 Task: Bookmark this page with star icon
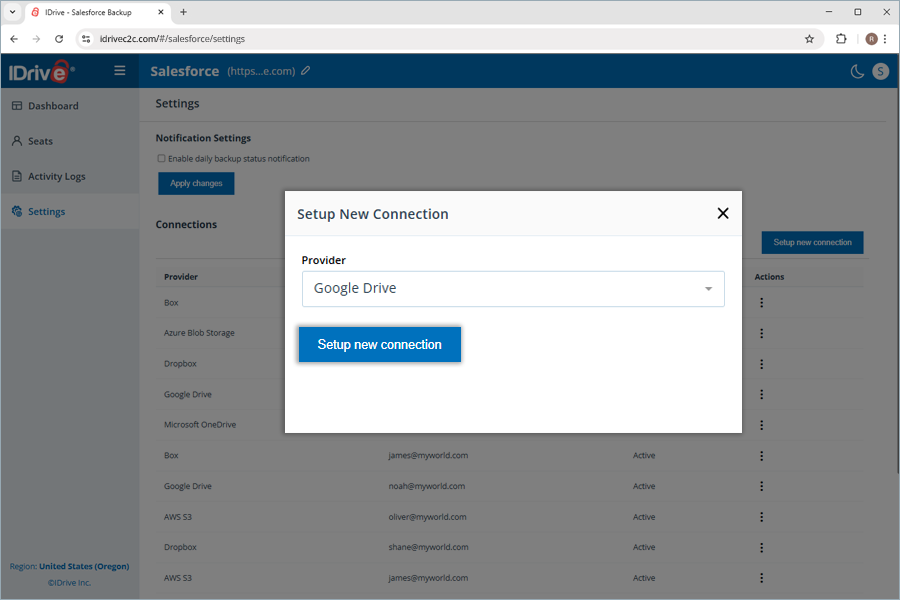coord(809,39)
